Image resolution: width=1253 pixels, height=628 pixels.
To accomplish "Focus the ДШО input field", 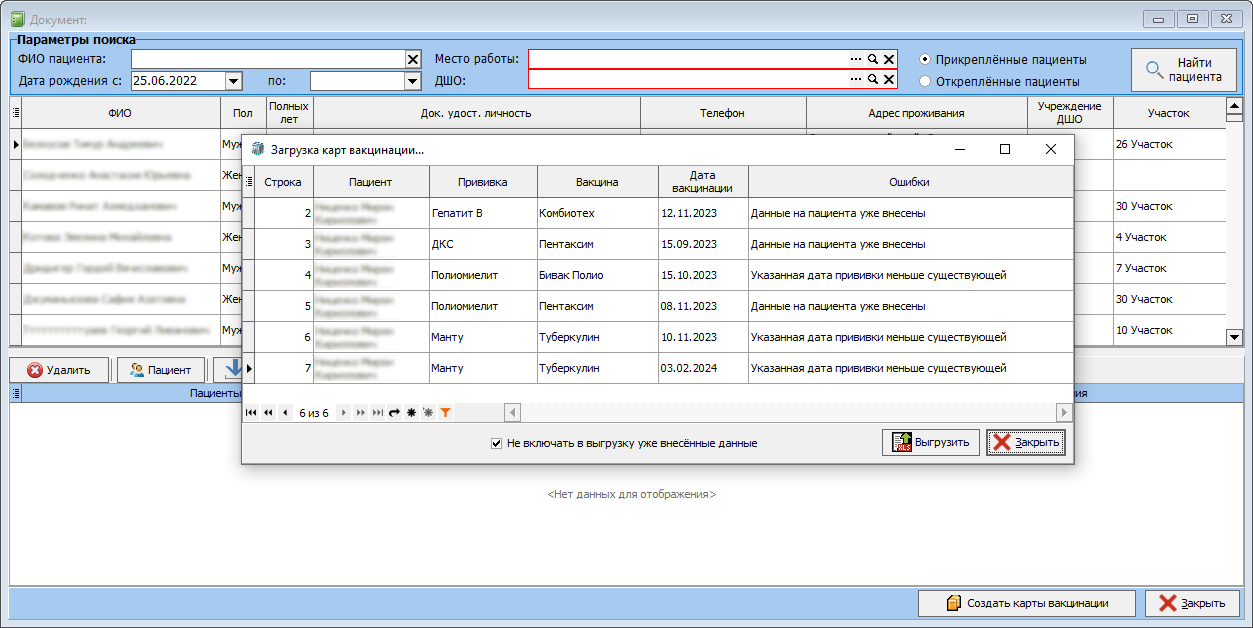I will (x=688, y=79).
